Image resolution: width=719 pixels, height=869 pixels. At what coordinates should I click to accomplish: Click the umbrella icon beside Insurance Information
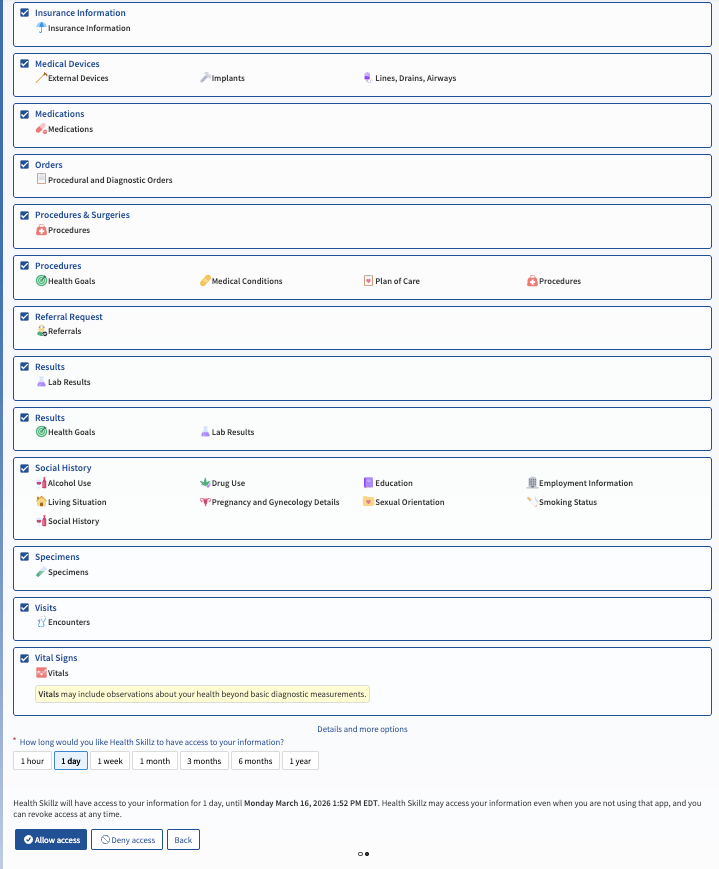pos(41,28)
